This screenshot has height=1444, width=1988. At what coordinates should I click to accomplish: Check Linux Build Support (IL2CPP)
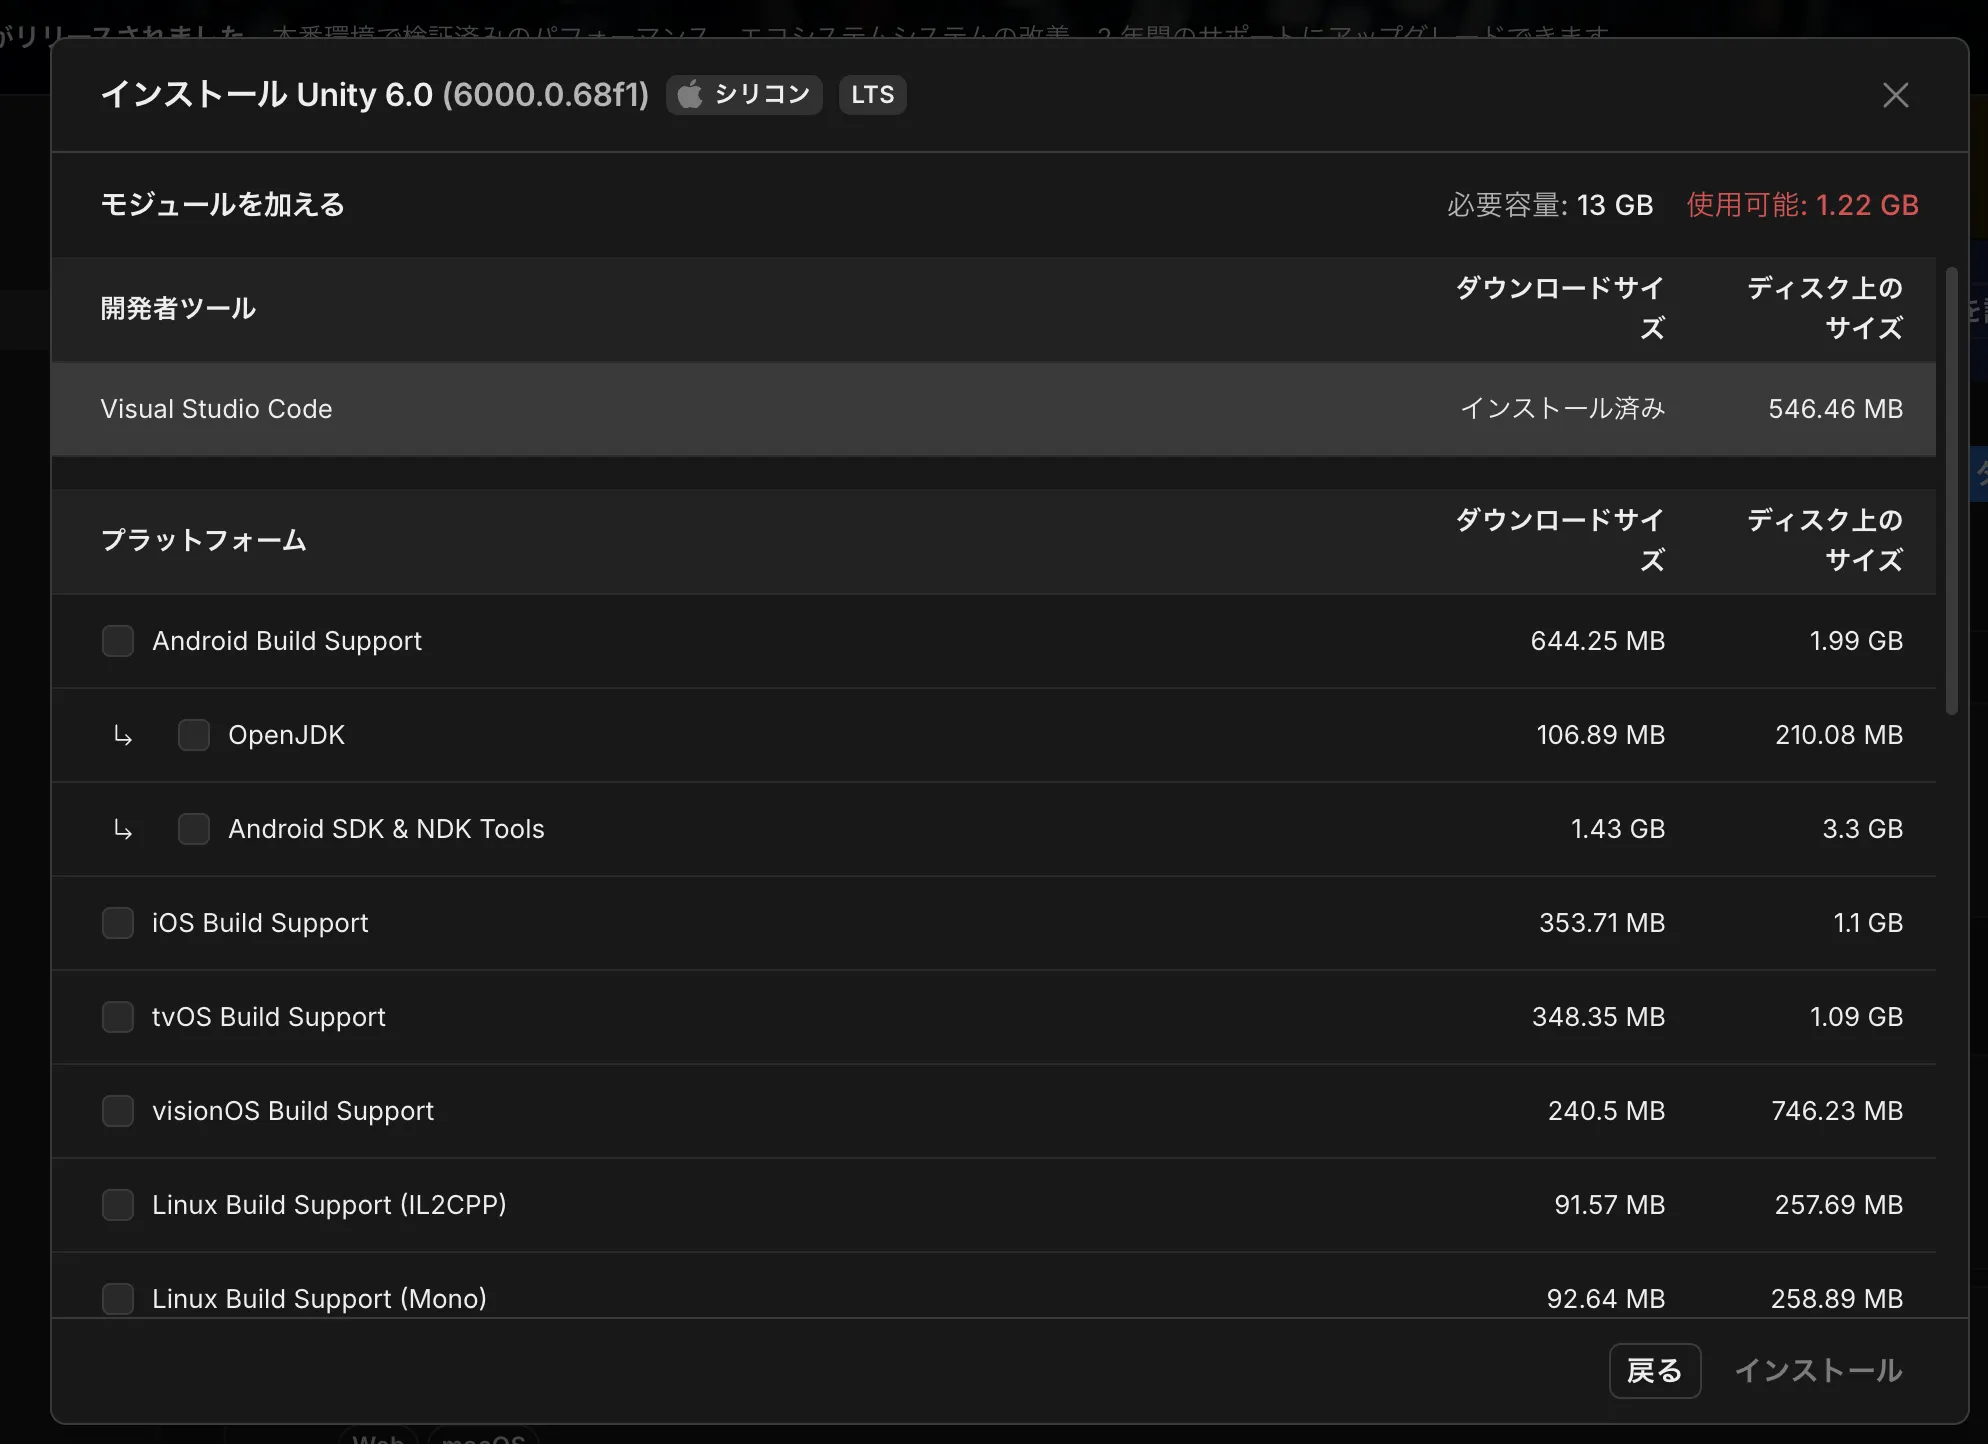[x=118, y=1205]
